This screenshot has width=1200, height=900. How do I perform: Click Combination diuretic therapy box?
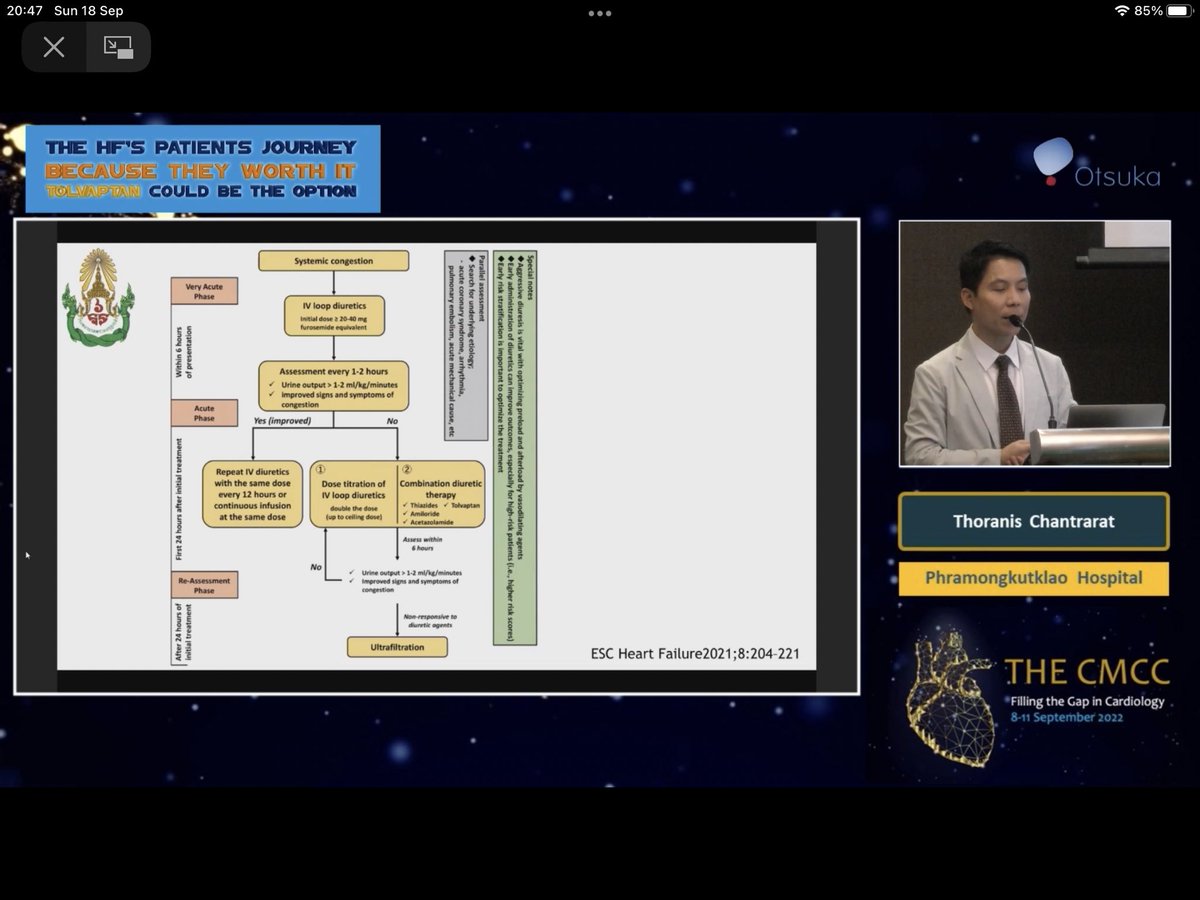(x=441, y=494)
